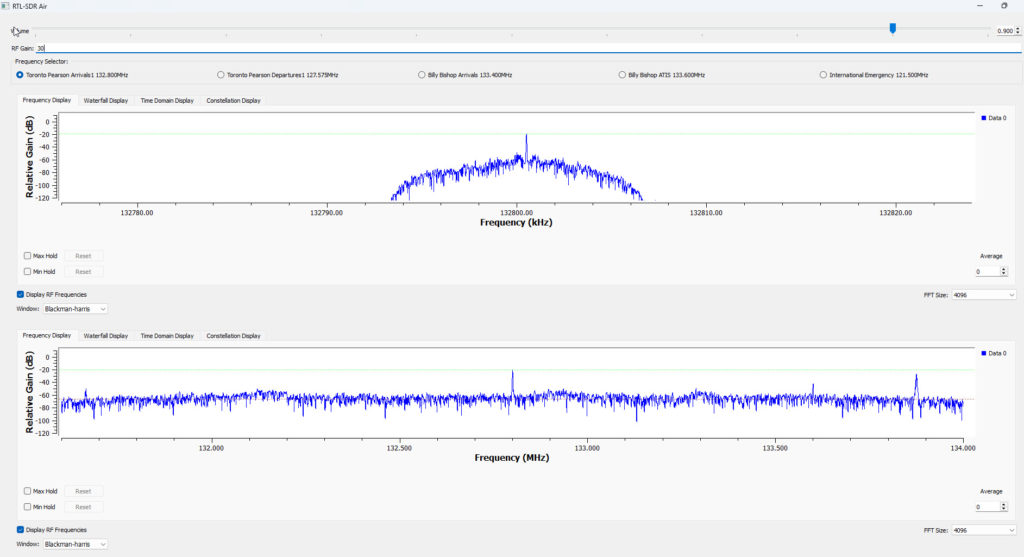
Task: Click the RTL-SDR Air app icon in title bar
Action: click(6, 6)
